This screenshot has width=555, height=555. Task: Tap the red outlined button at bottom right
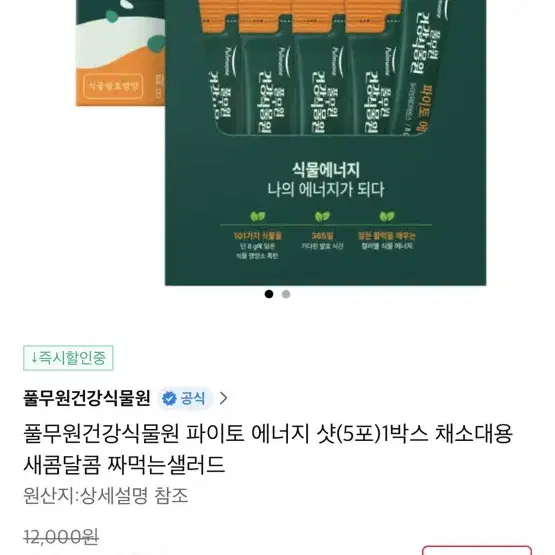point(477,550)
